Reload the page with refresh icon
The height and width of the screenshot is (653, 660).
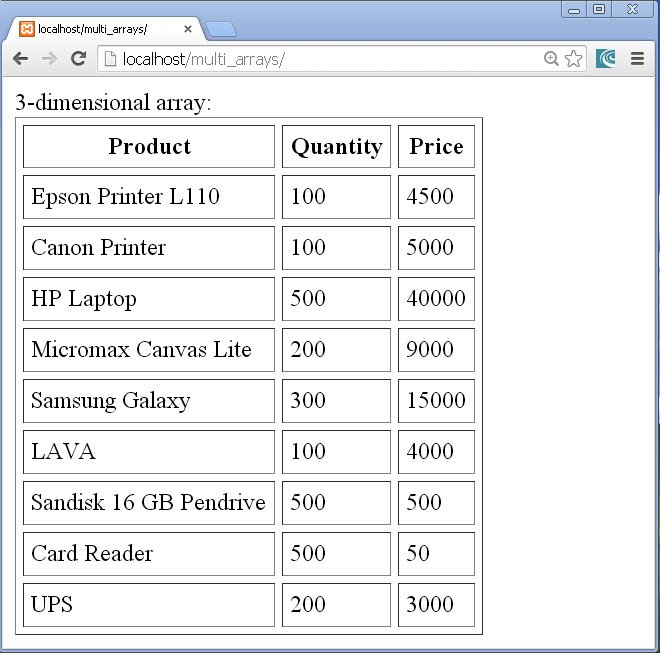(78, 59)
